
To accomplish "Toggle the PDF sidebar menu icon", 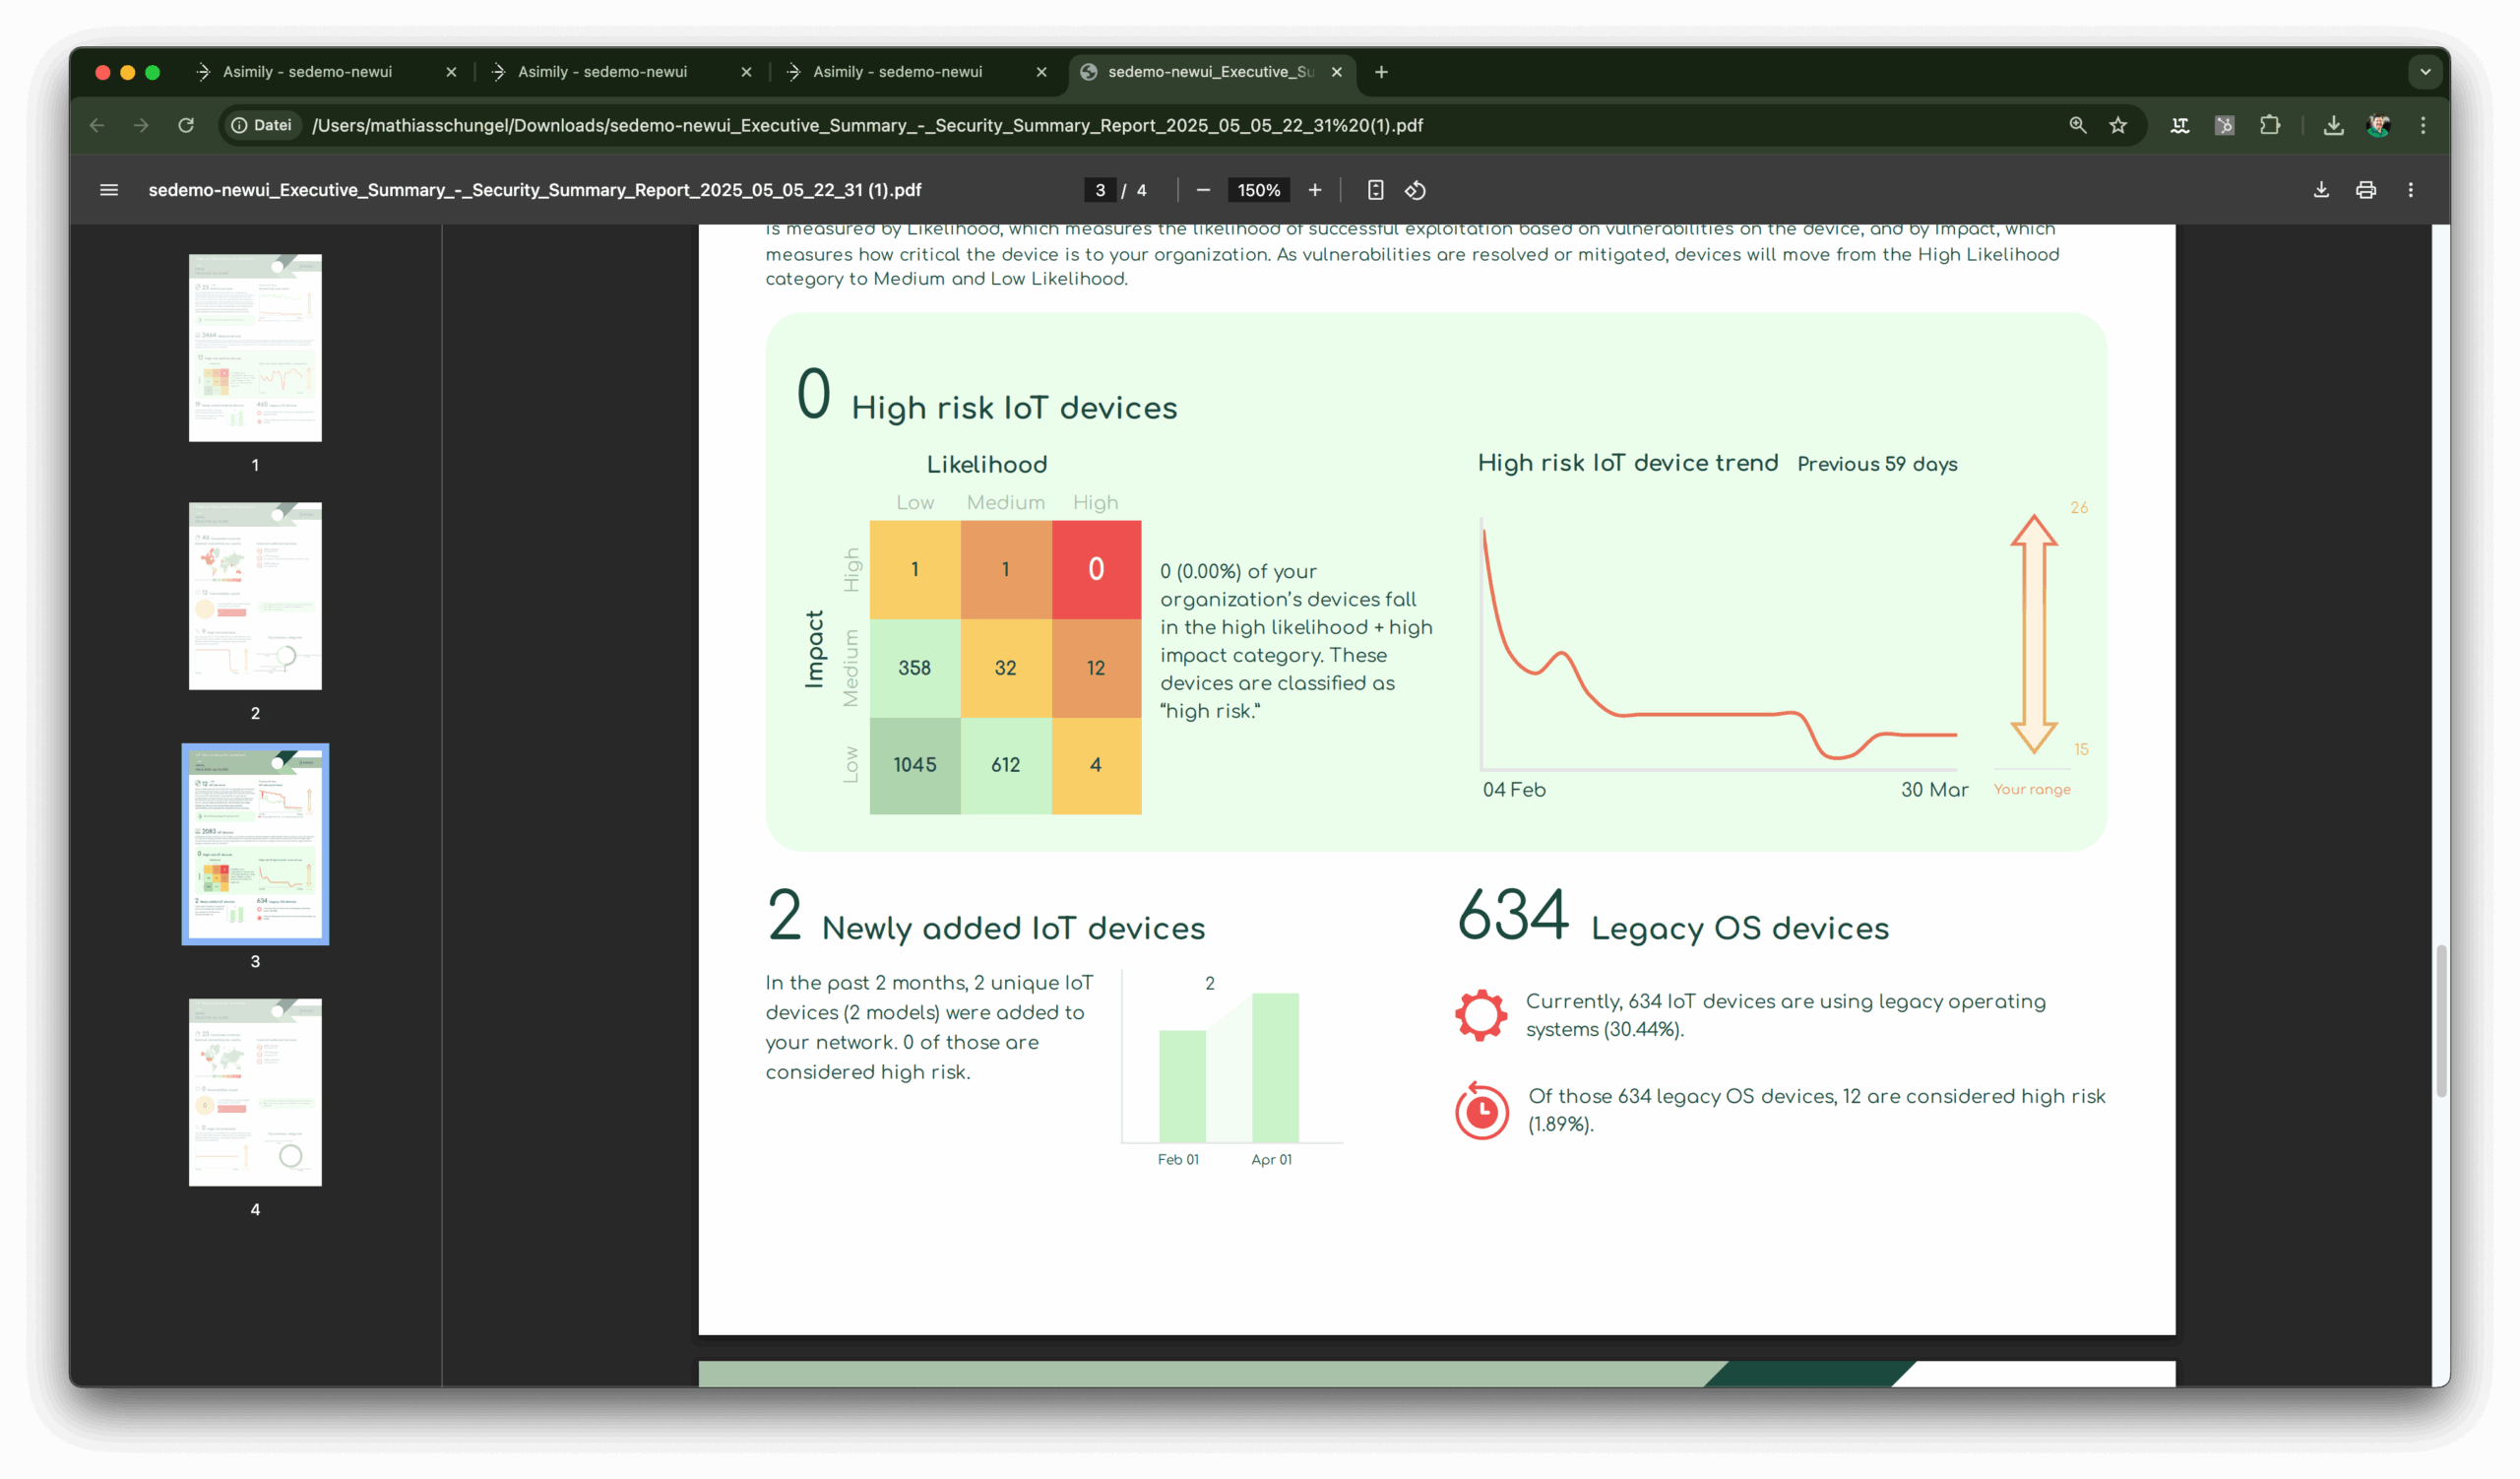I will tap(109, 190).
